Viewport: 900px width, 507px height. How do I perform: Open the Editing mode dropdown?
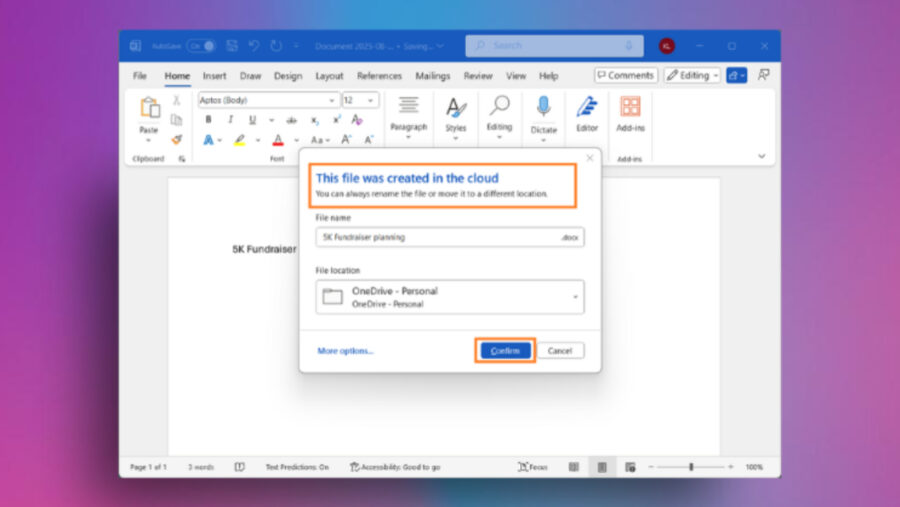[x=692, y=75]
